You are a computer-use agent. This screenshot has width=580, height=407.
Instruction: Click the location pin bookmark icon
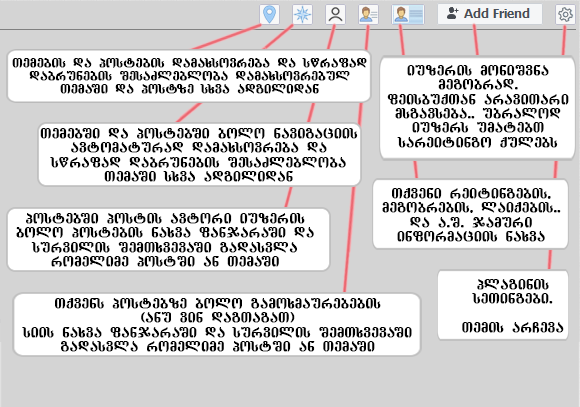269,14
